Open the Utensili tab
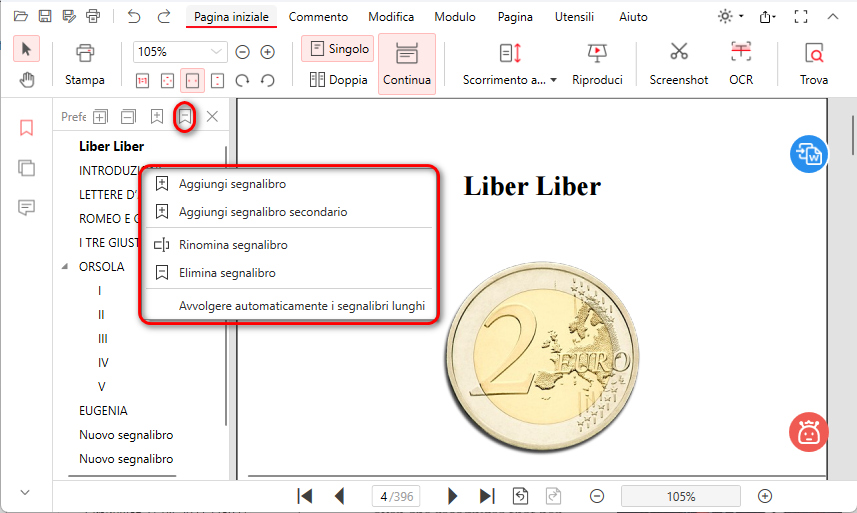 574,17
